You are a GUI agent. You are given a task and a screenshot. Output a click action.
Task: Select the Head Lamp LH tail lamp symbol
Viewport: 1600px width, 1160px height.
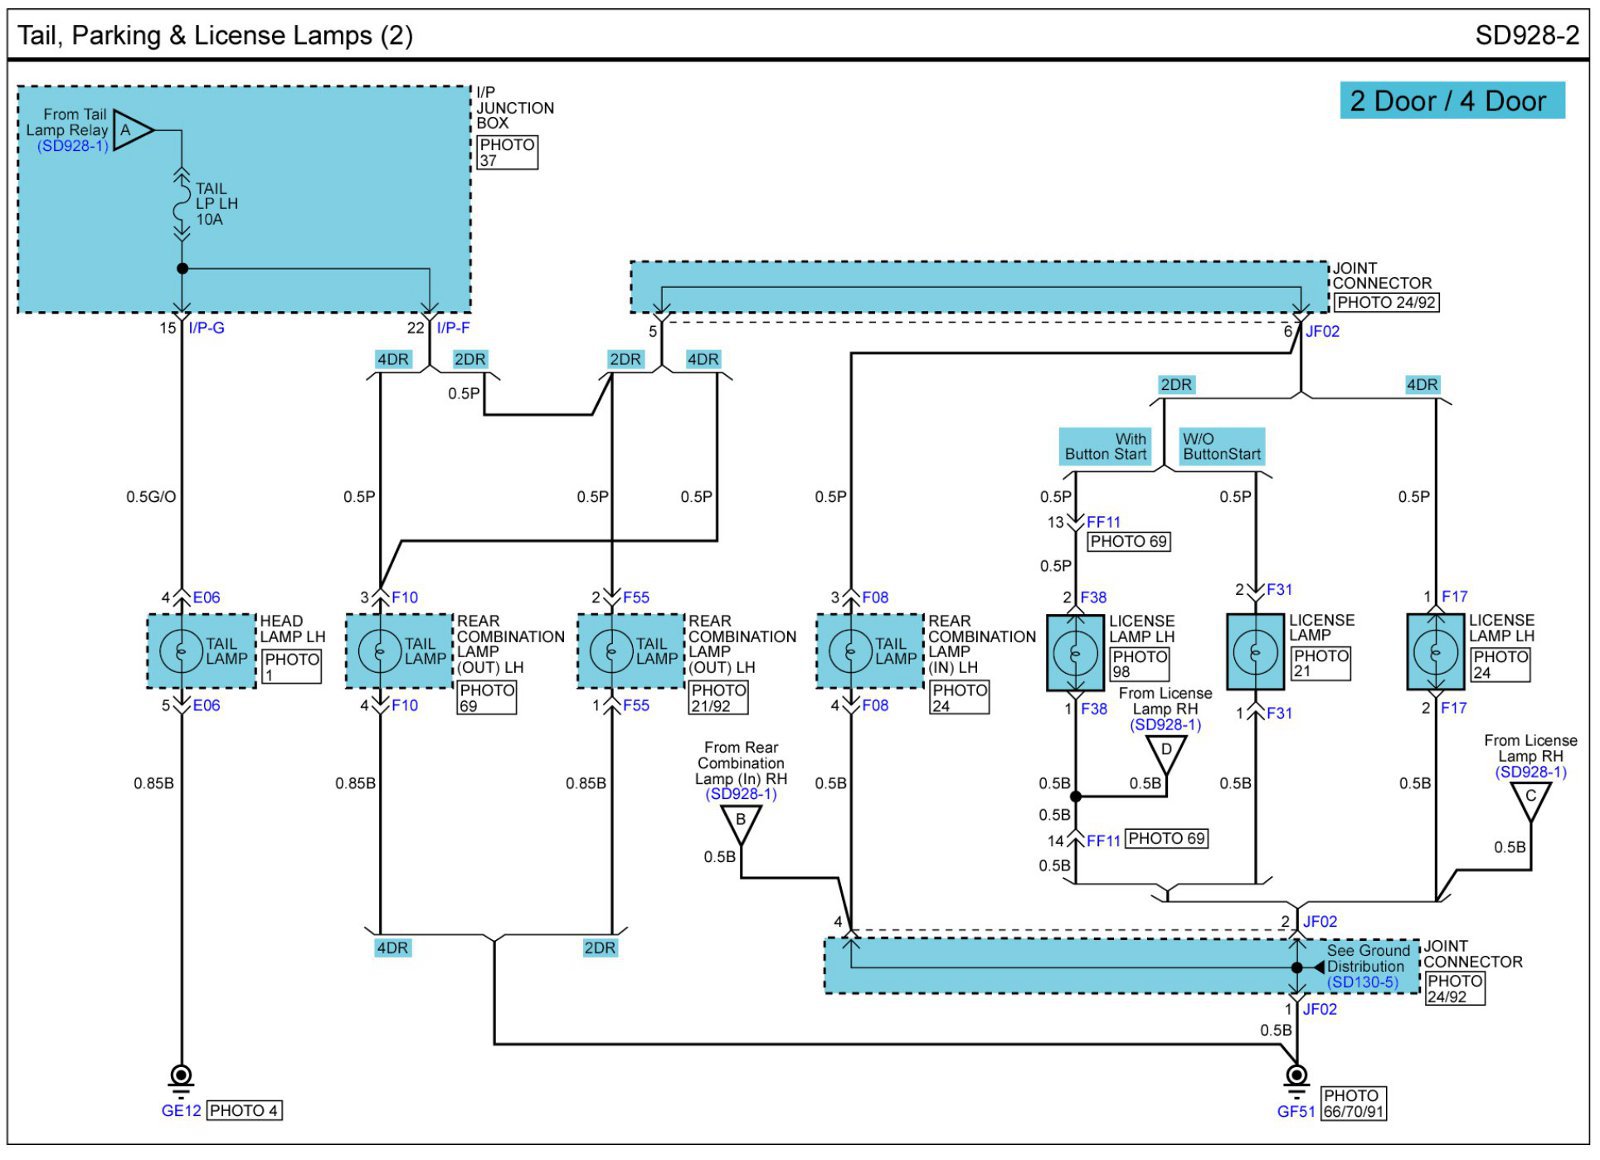pyautogui.click(x=181, y=652)
